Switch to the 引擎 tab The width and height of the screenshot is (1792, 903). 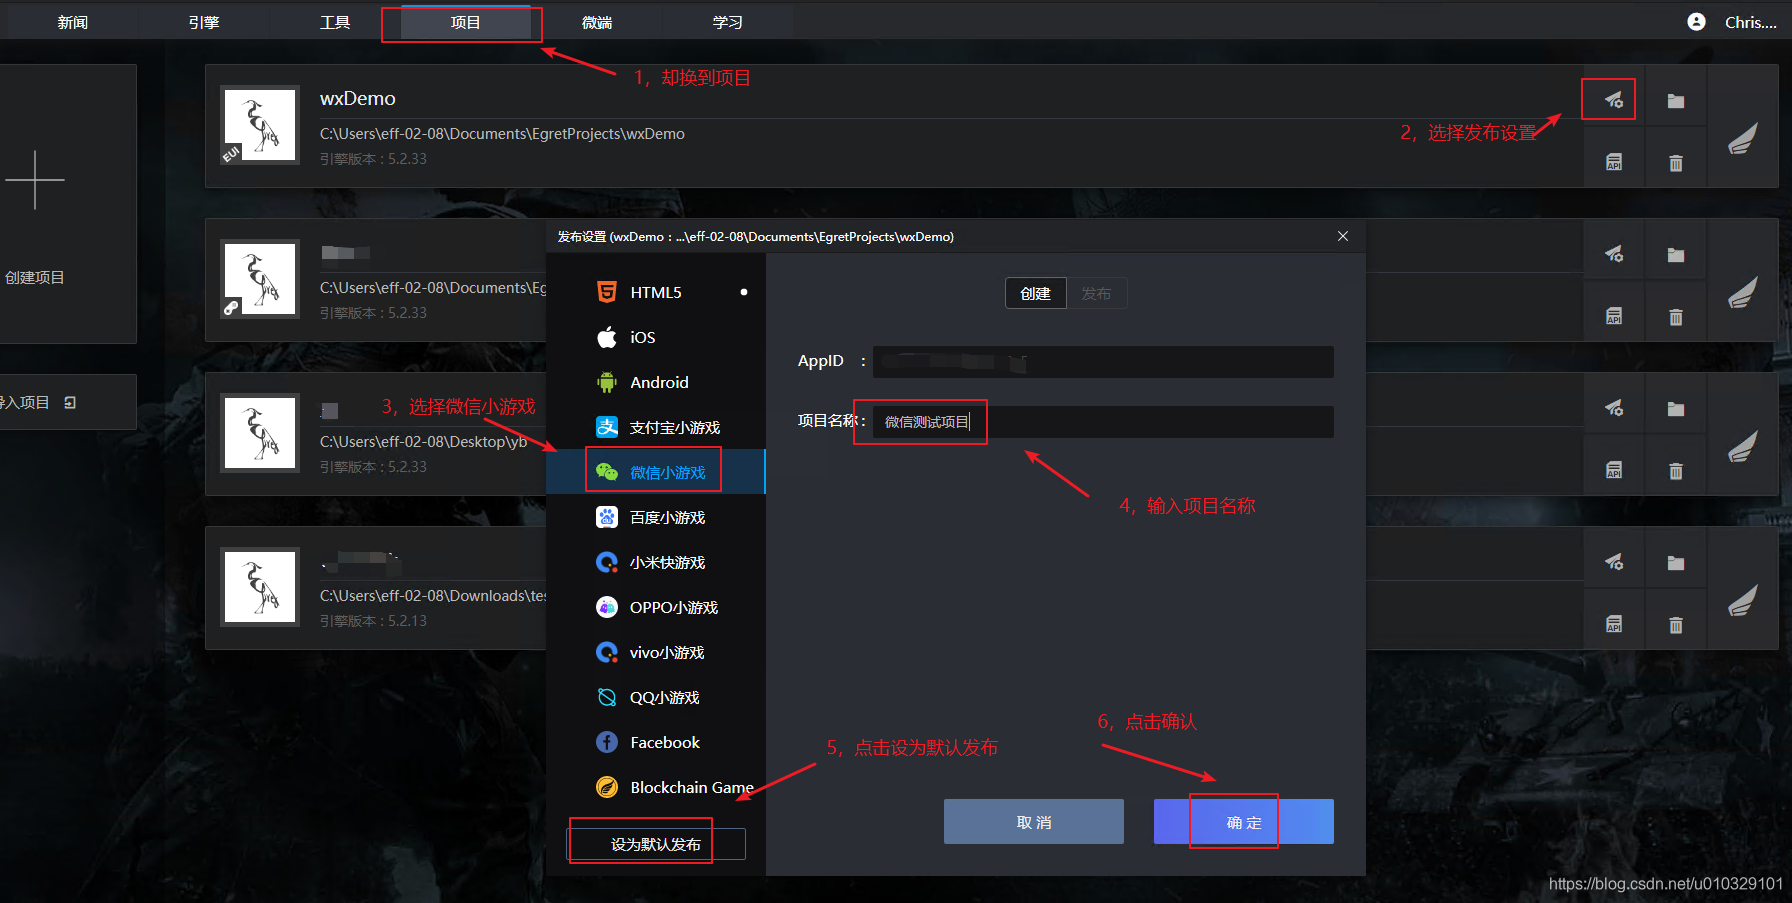point(204,22)
